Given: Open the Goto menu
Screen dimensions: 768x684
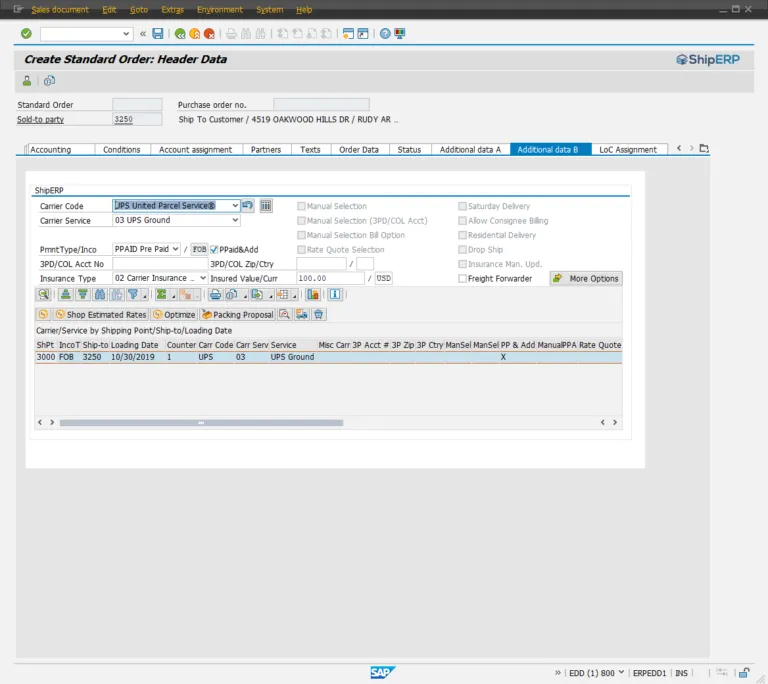Looking at the screenshot, I should pos(139,9).
